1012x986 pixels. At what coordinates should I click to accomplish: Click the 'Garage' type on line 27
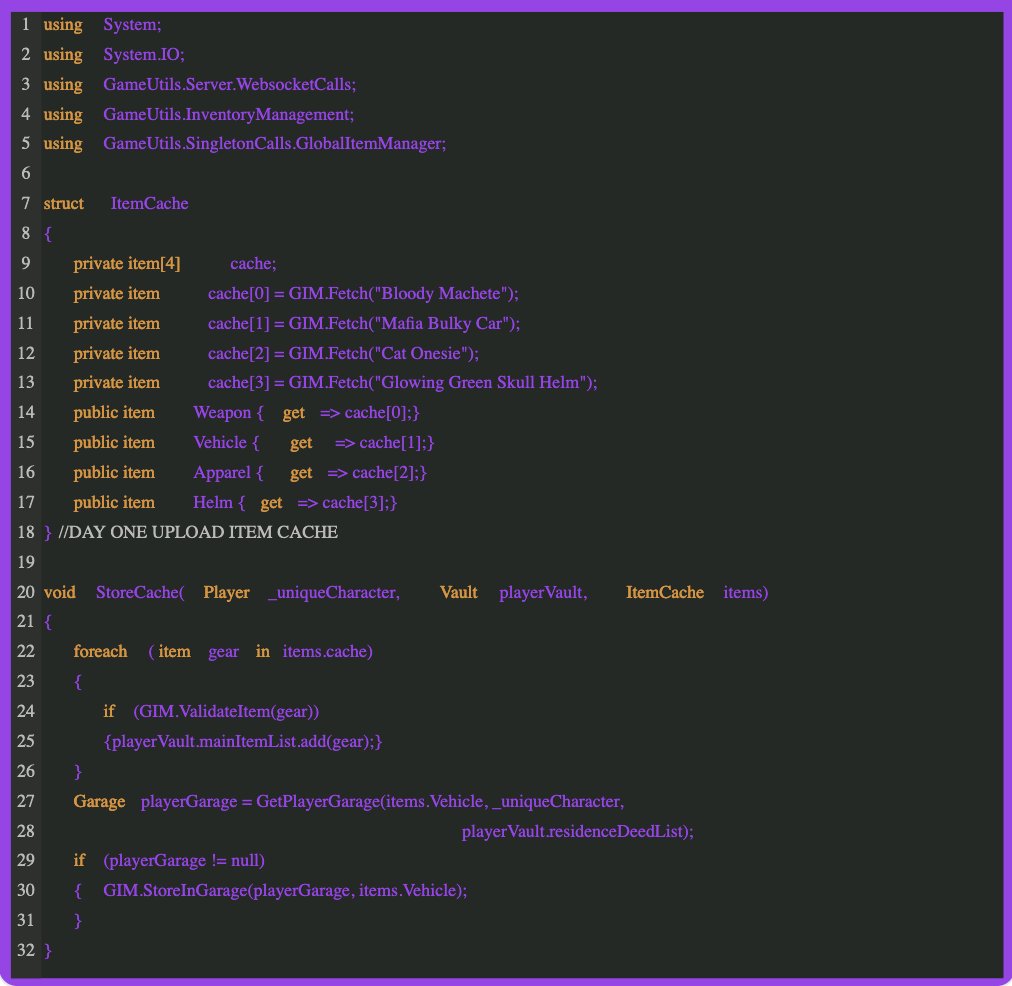(x=99, y=801)
